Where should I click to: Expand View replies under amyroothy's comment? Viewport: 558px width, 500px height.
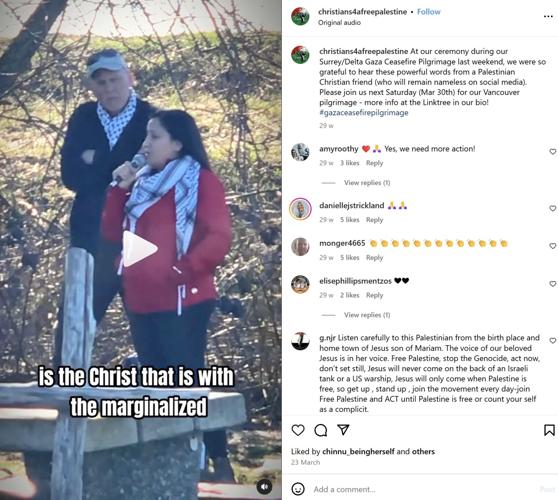click(x=367, y=183)
